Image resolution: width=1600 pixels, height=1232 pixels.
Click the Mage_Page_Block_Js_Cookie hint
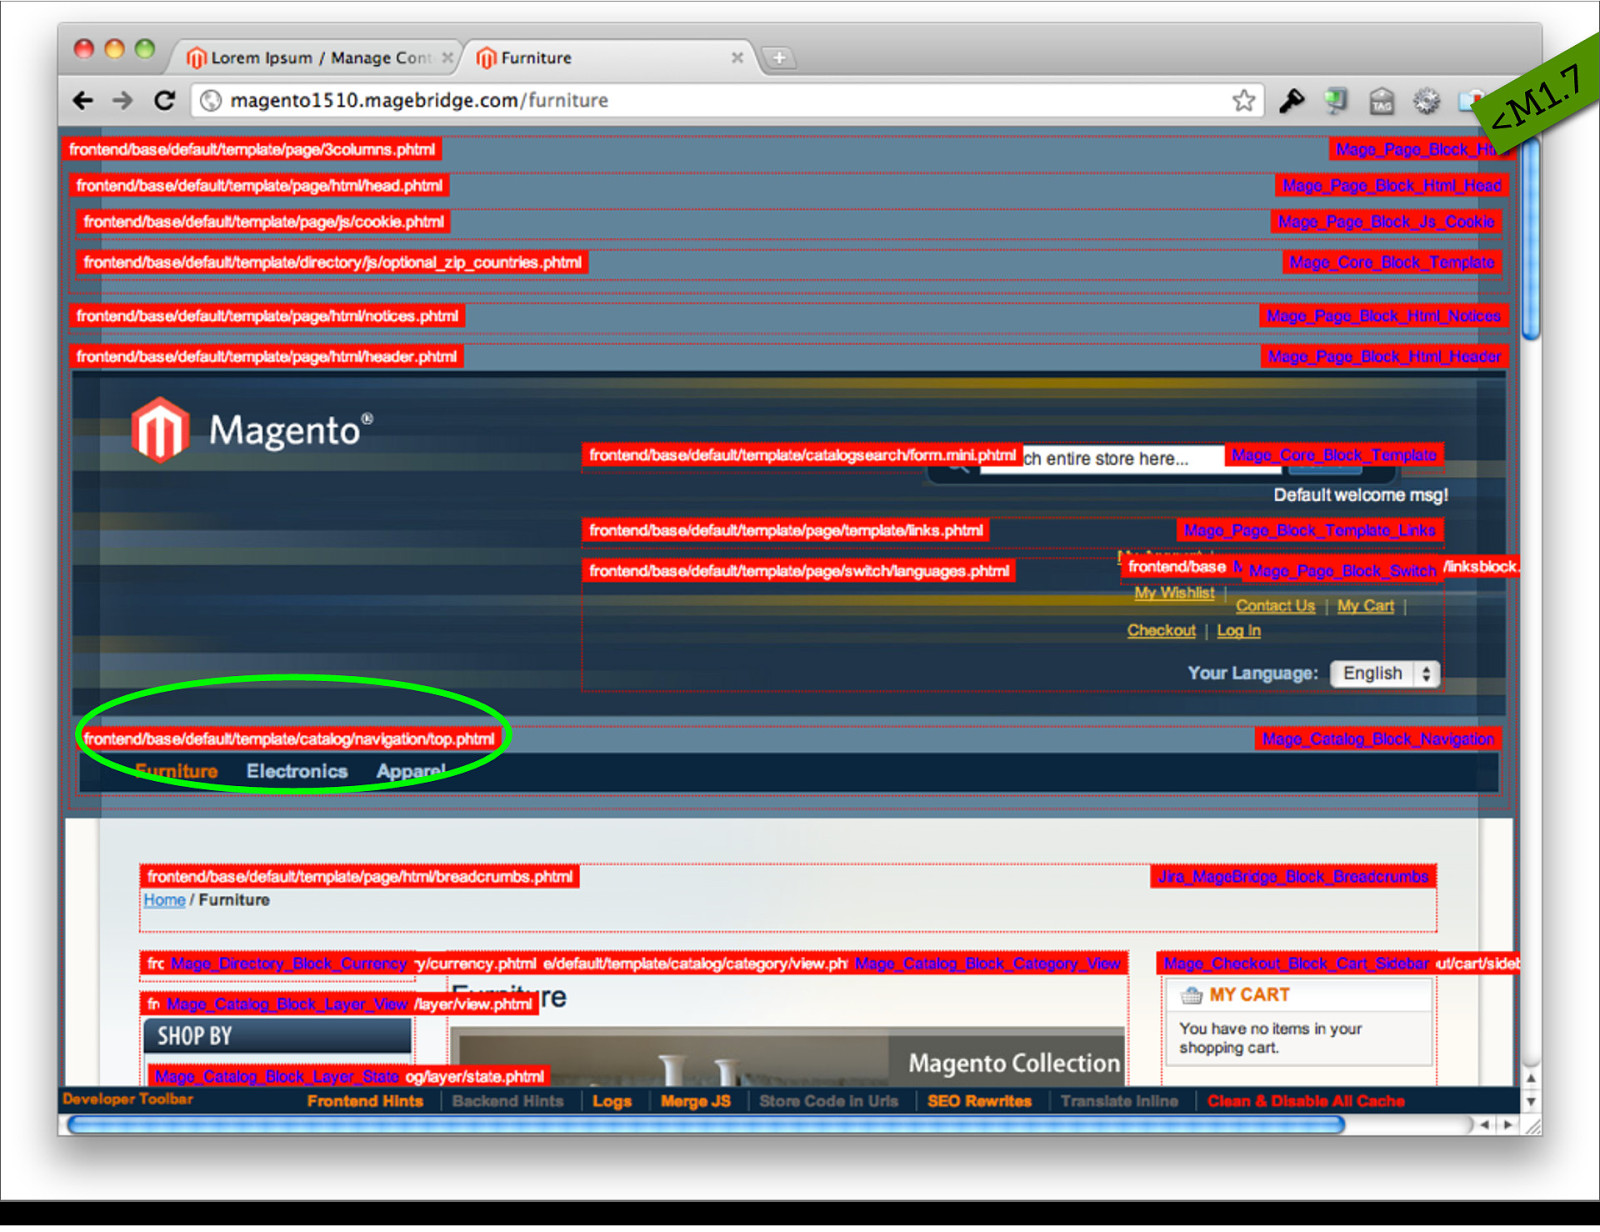tap(1386, 222)
